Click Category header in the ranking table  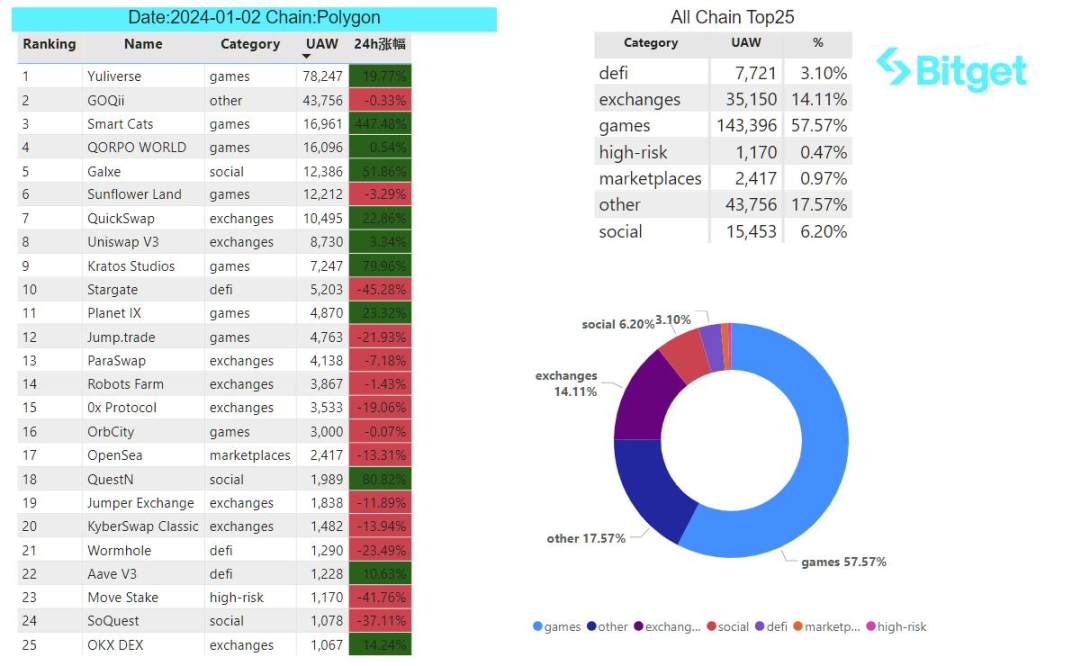coord(250,44)
